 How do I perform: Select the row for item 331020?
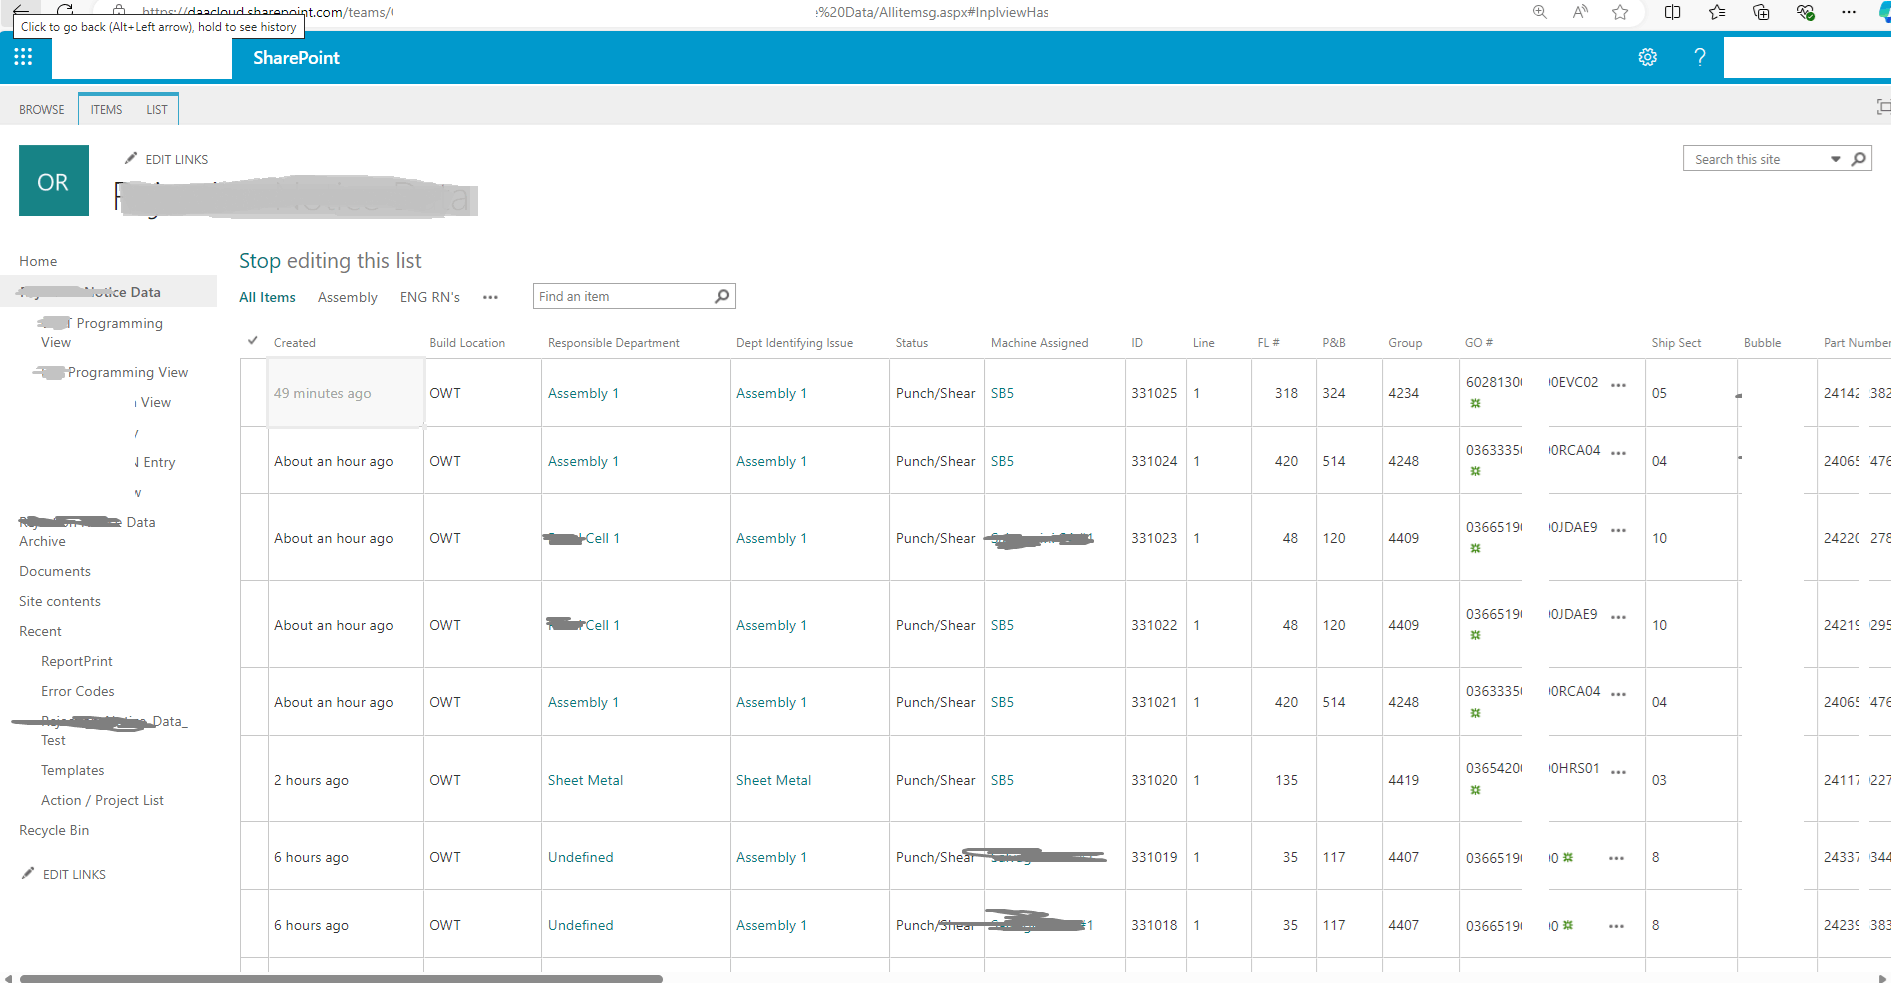[254, 780]
